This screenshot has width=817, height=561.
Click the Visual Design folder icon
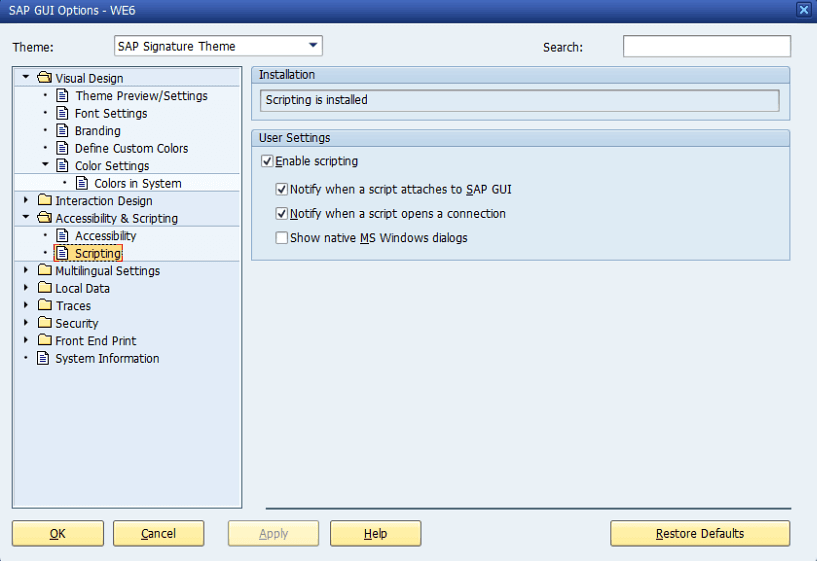coord(45,78)
